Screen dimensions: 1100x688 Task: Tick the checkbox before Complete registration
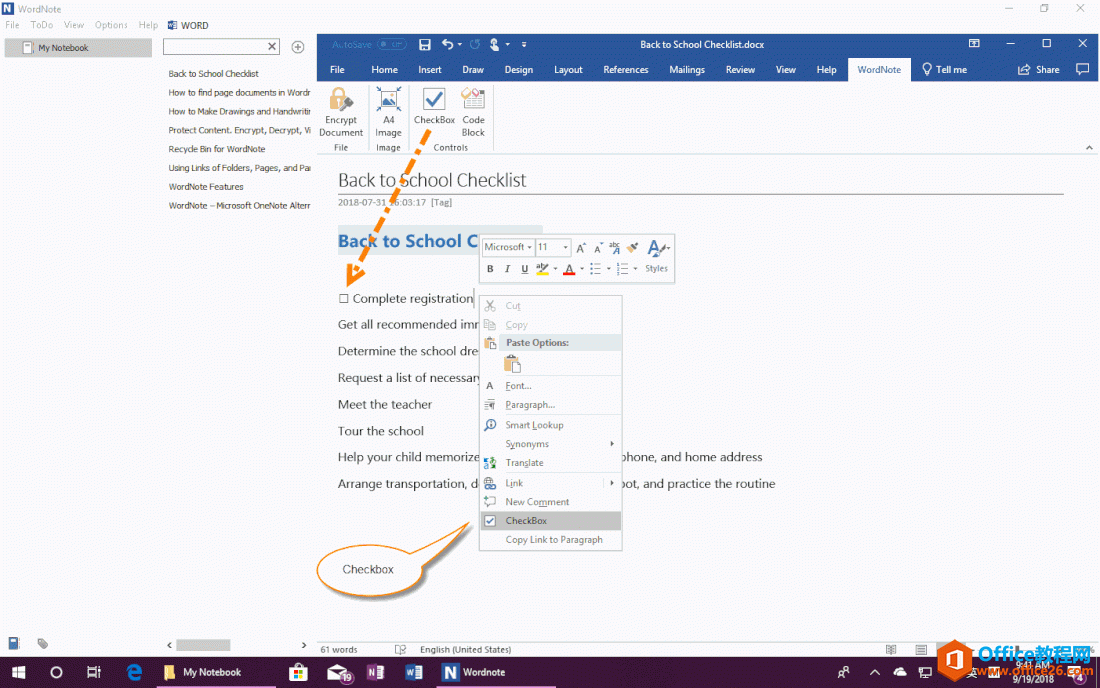pyautogui.click(x=344, y=299)
